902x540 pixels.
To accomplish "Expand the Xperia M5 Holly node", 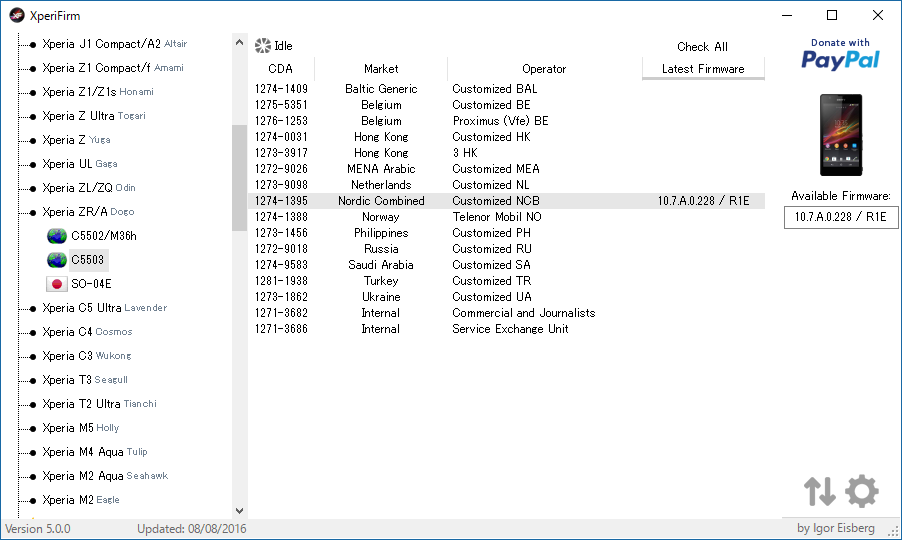I will pos(33,429).
